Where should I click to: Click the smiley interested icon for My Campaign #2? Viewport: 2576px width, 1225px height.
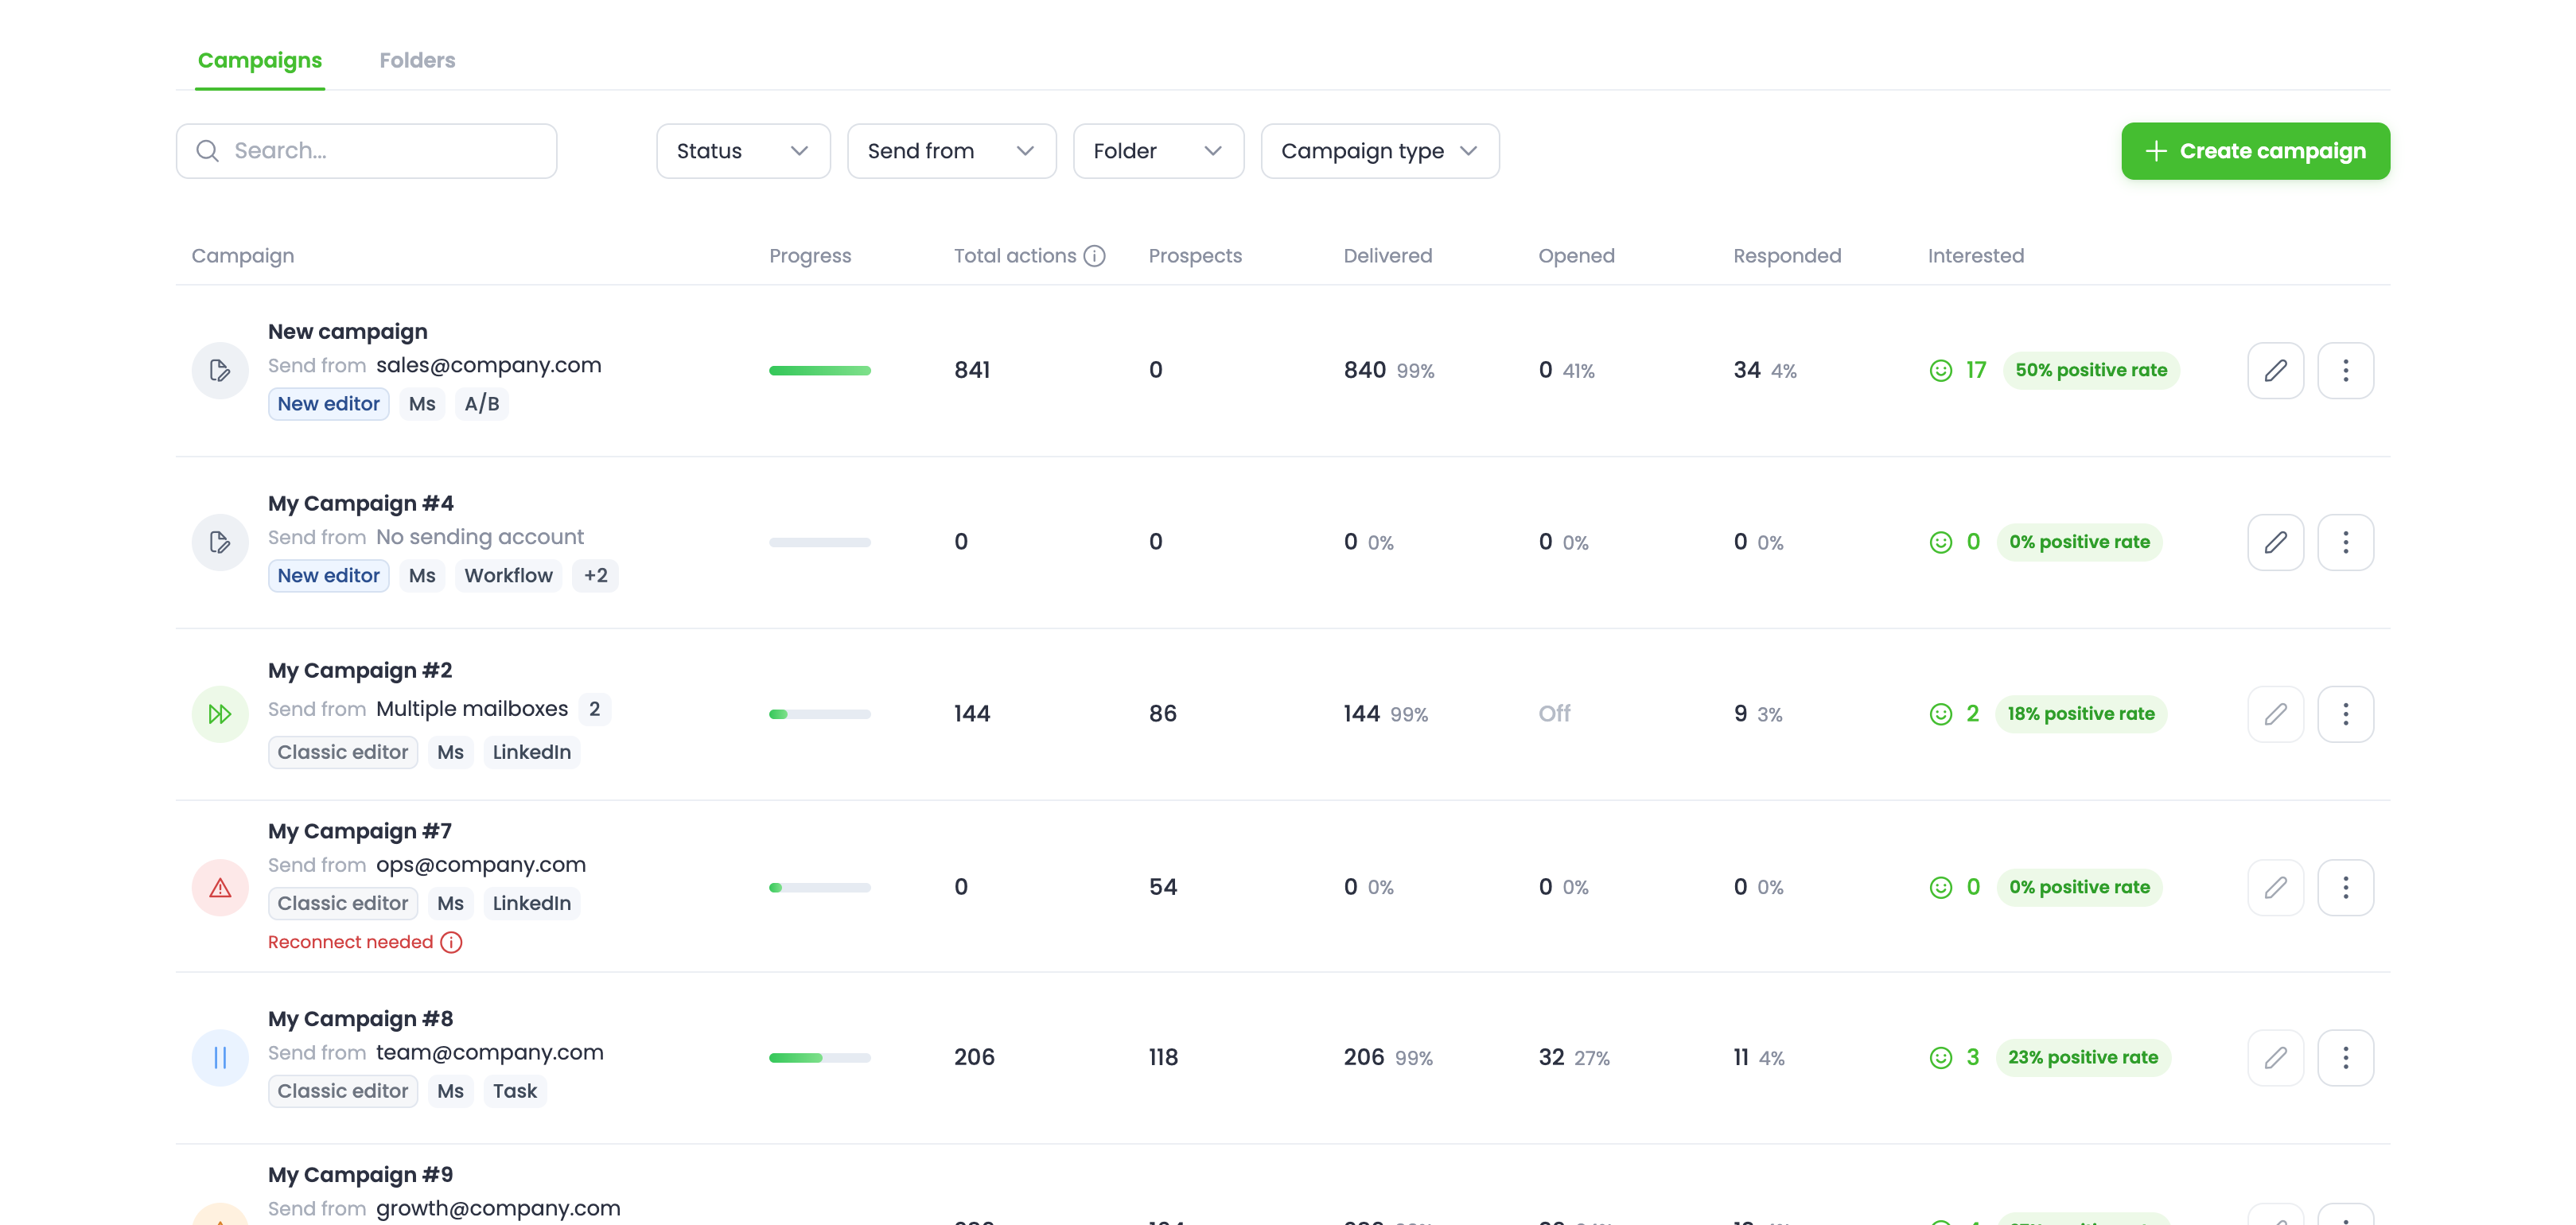pyautogui.click(x=1940, y=714)
